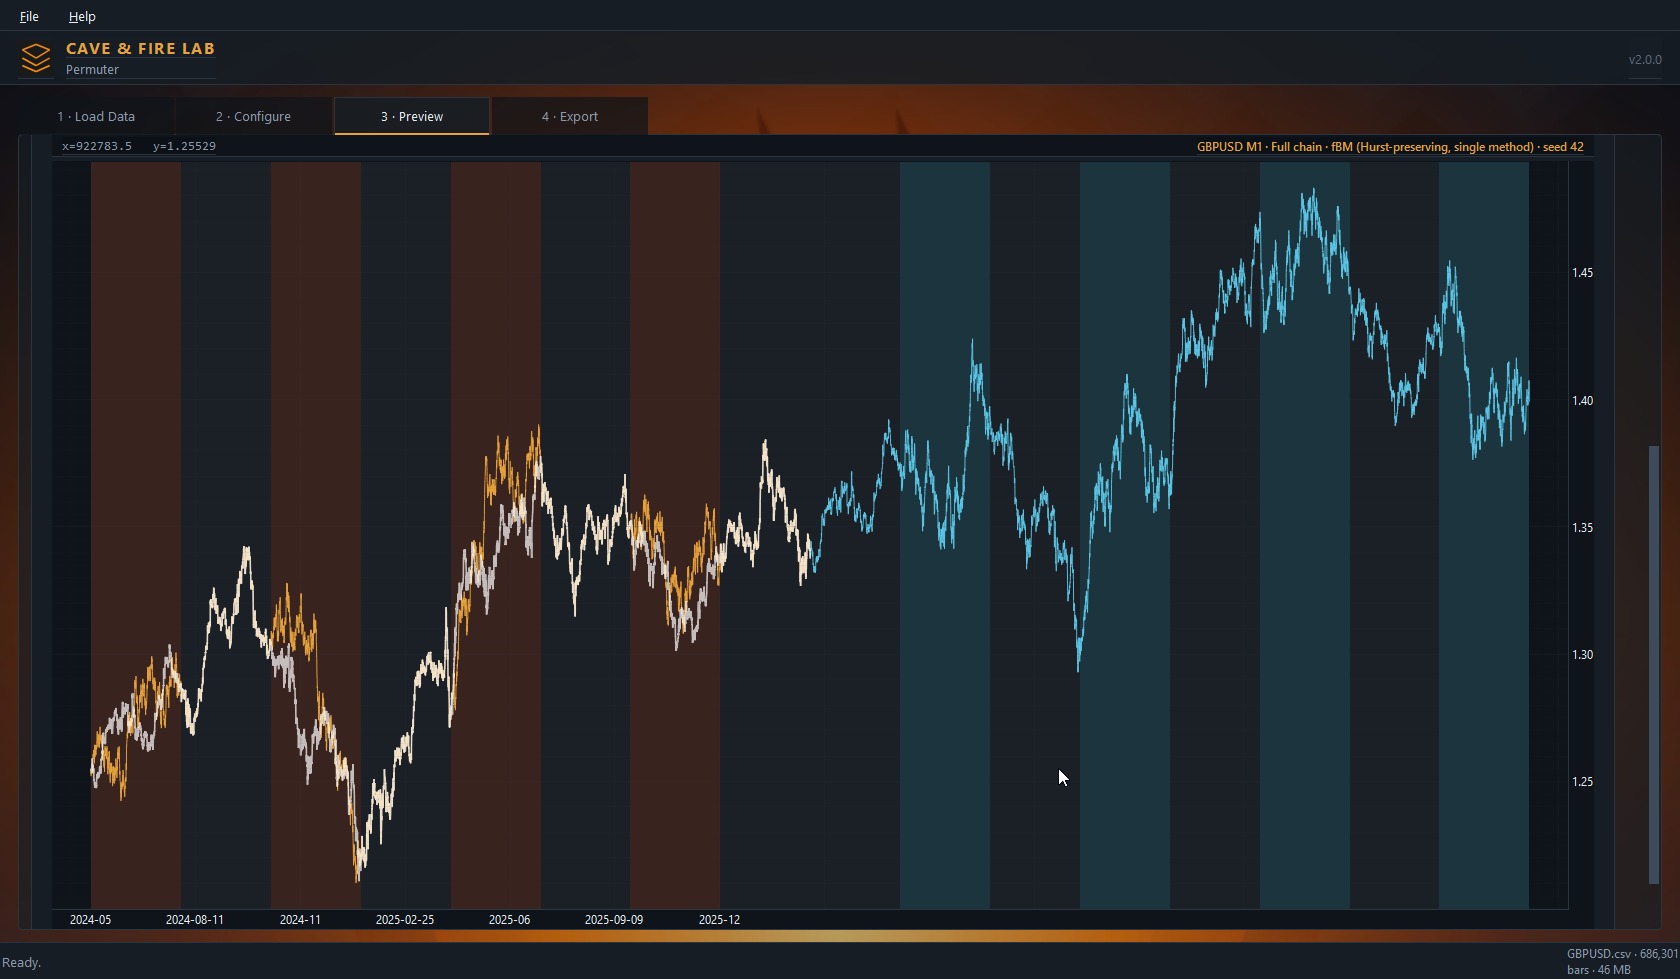Click the CAVE & FIRE LAB title text

tap(140, 48)
